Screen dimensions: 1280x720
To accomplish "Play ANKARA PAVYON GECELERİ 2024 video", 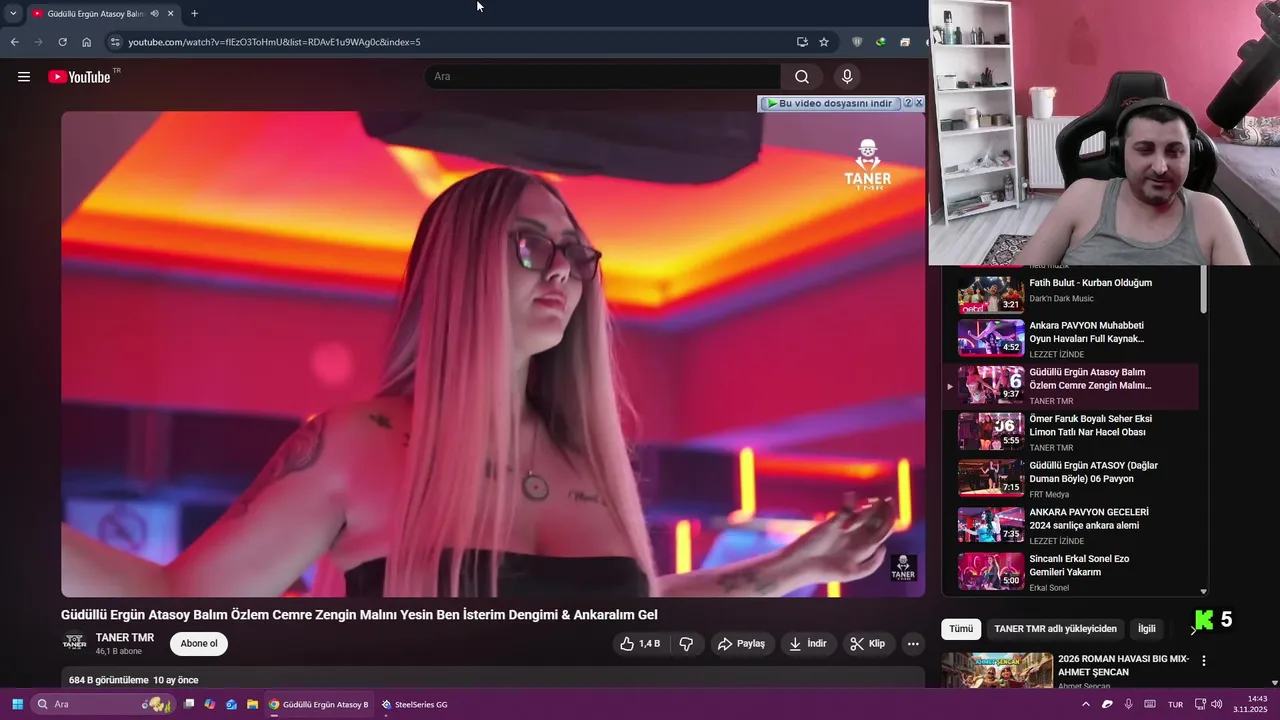I will (x=1072, y=525).
